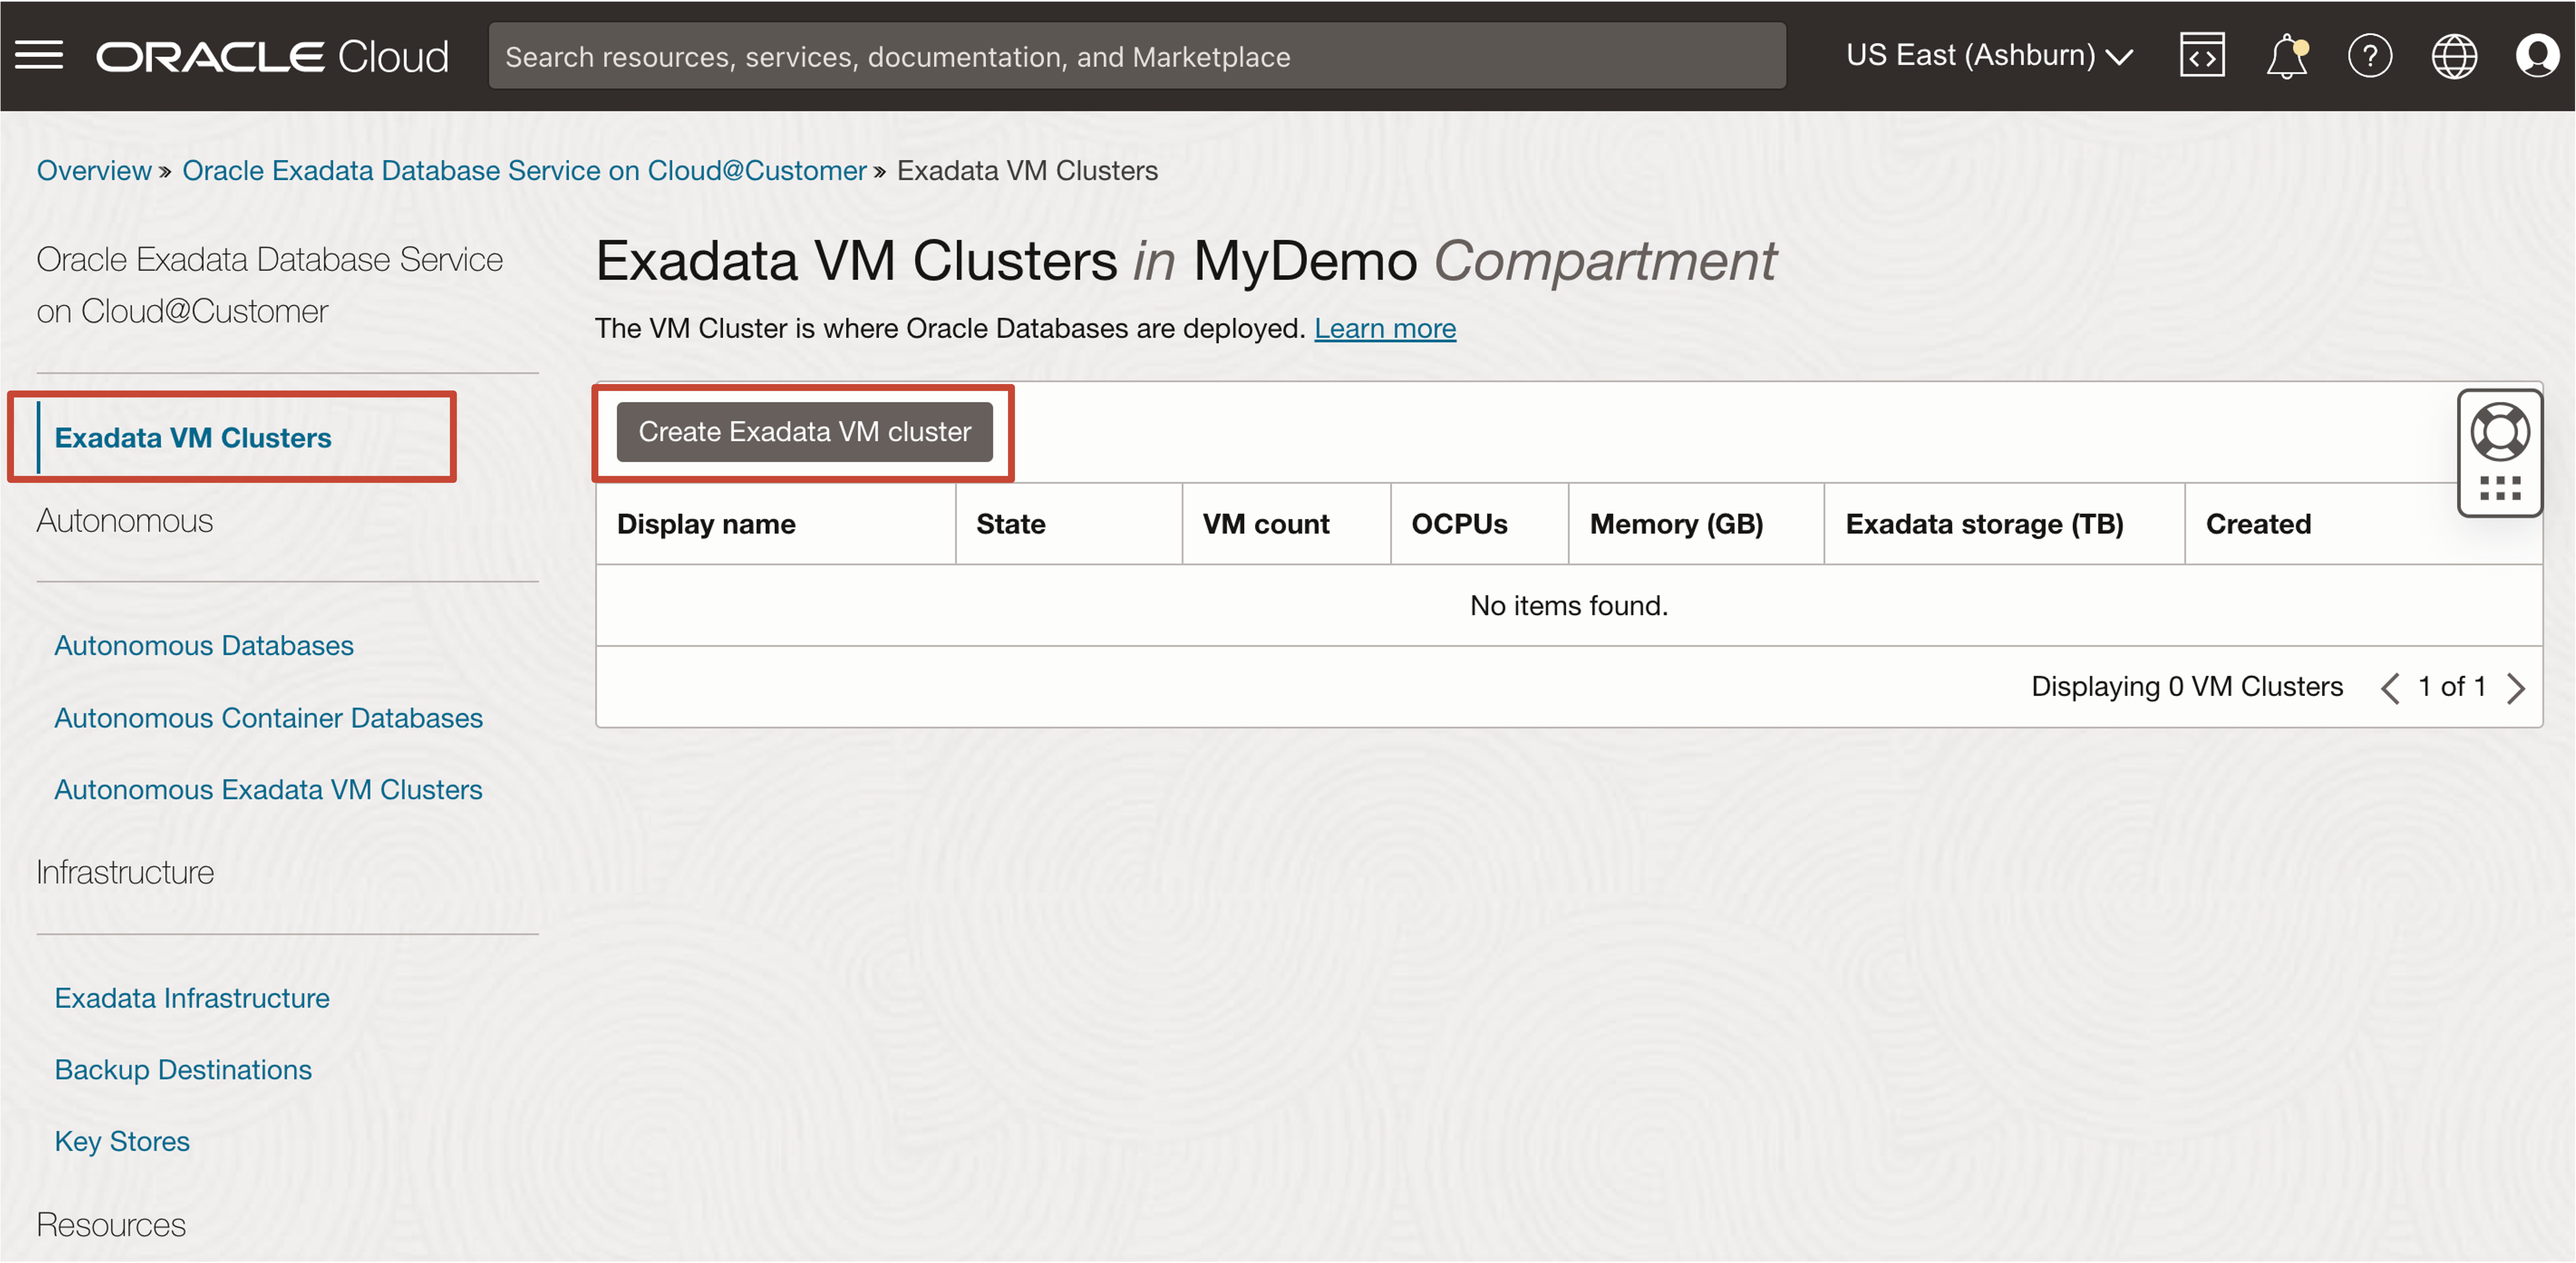Viewport: 2576px width, 1263px height.
Task: Open Key Stores in the sidebar
Action: coord(122,1140)
